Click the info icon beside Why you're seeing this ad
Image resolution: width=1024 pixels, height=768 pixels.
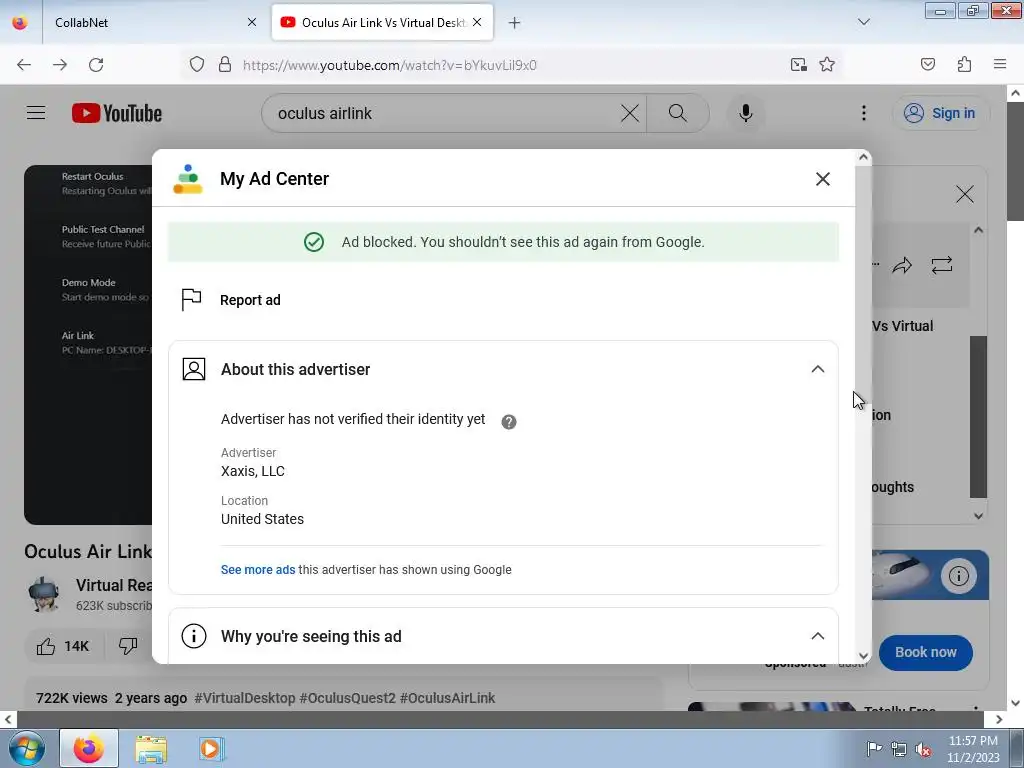193,636
